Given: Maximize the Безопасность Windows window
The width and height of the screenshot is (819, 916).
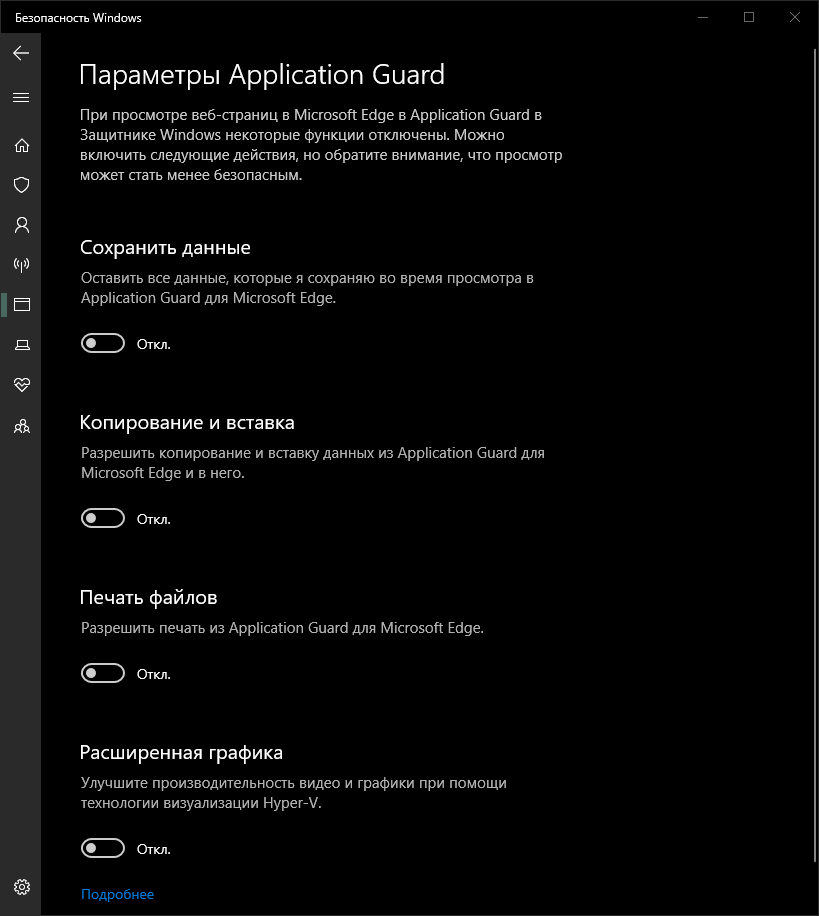Looking at the screenshot, I should point(749,17).
